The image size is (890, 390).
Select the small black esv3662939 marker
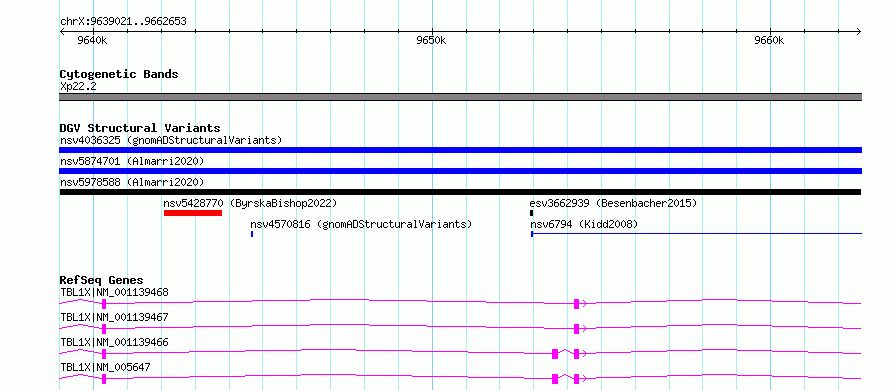coord(531,213)
